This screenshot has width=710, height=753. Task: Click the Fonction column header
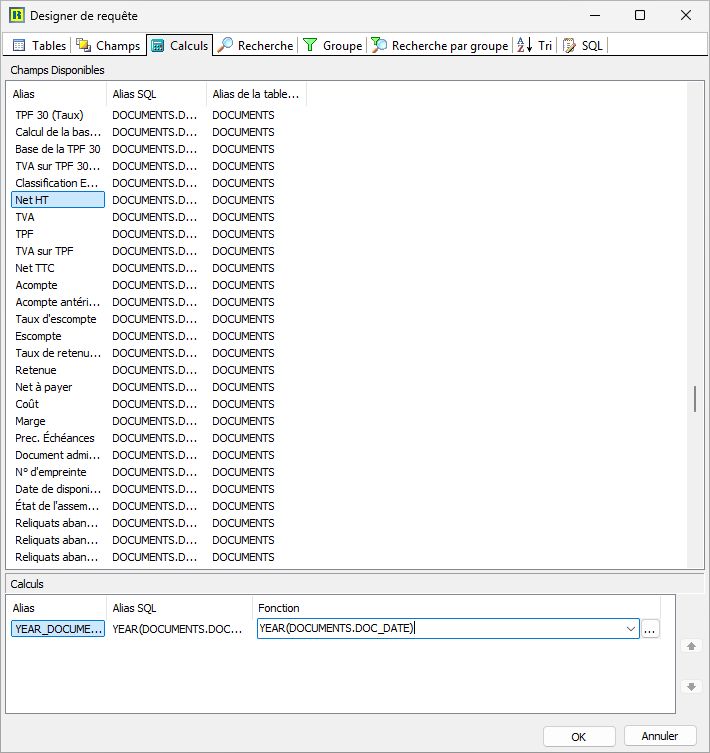click(456, 608)
